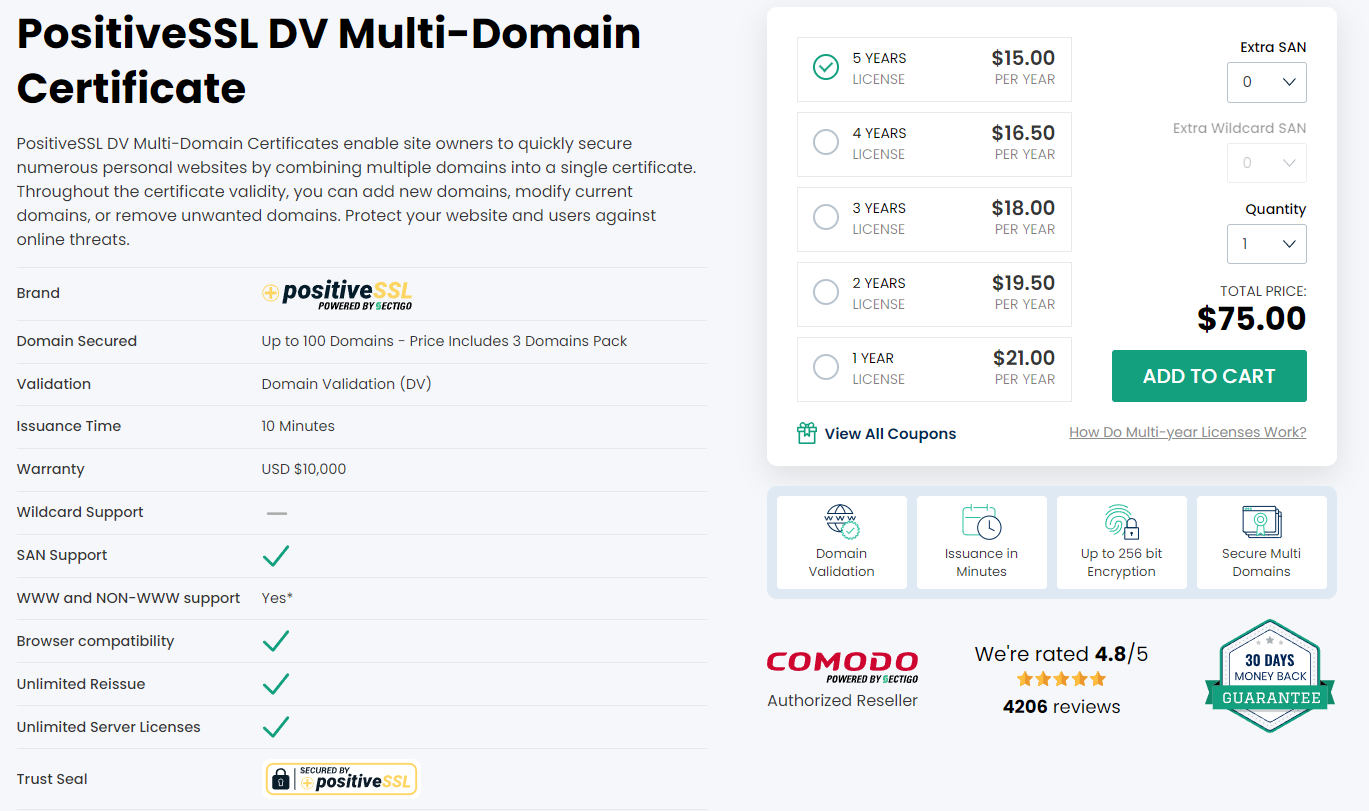Click the 4206 reviews text
The image size is (1369, 811).
(1061, 707)
